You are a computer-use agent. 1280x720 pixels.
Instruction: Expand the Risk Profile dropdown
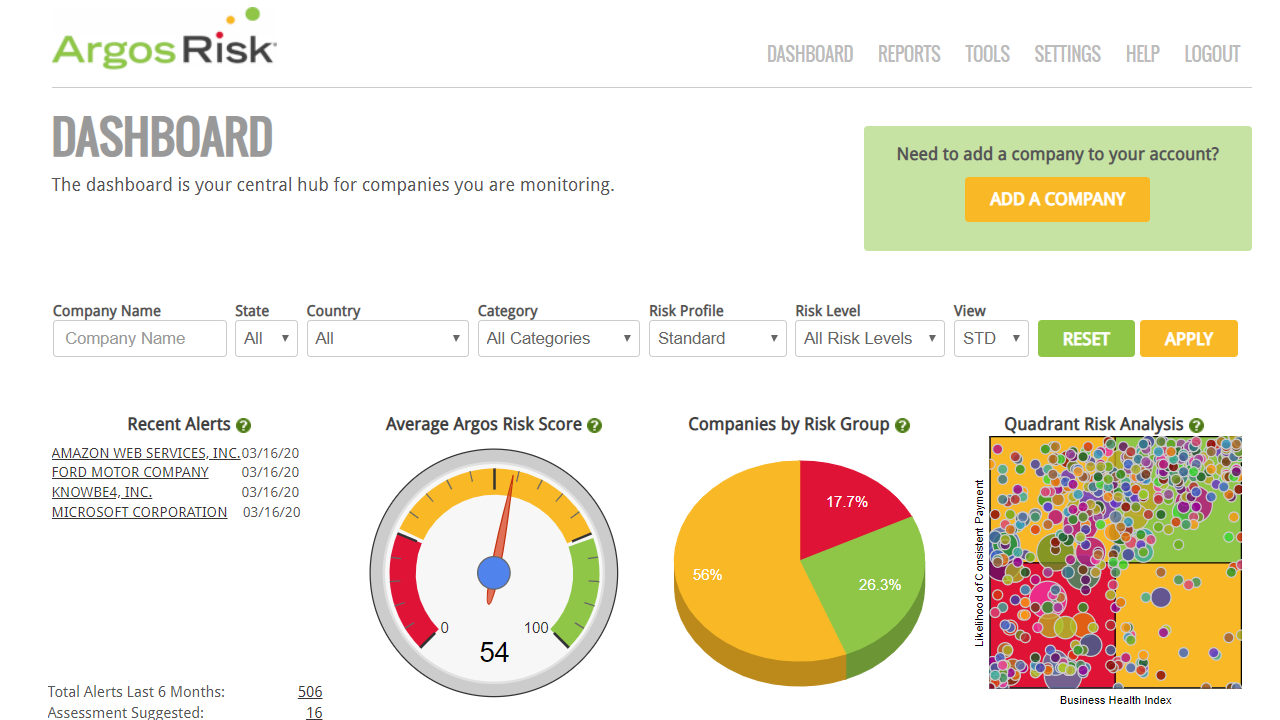tap(718, 338)
